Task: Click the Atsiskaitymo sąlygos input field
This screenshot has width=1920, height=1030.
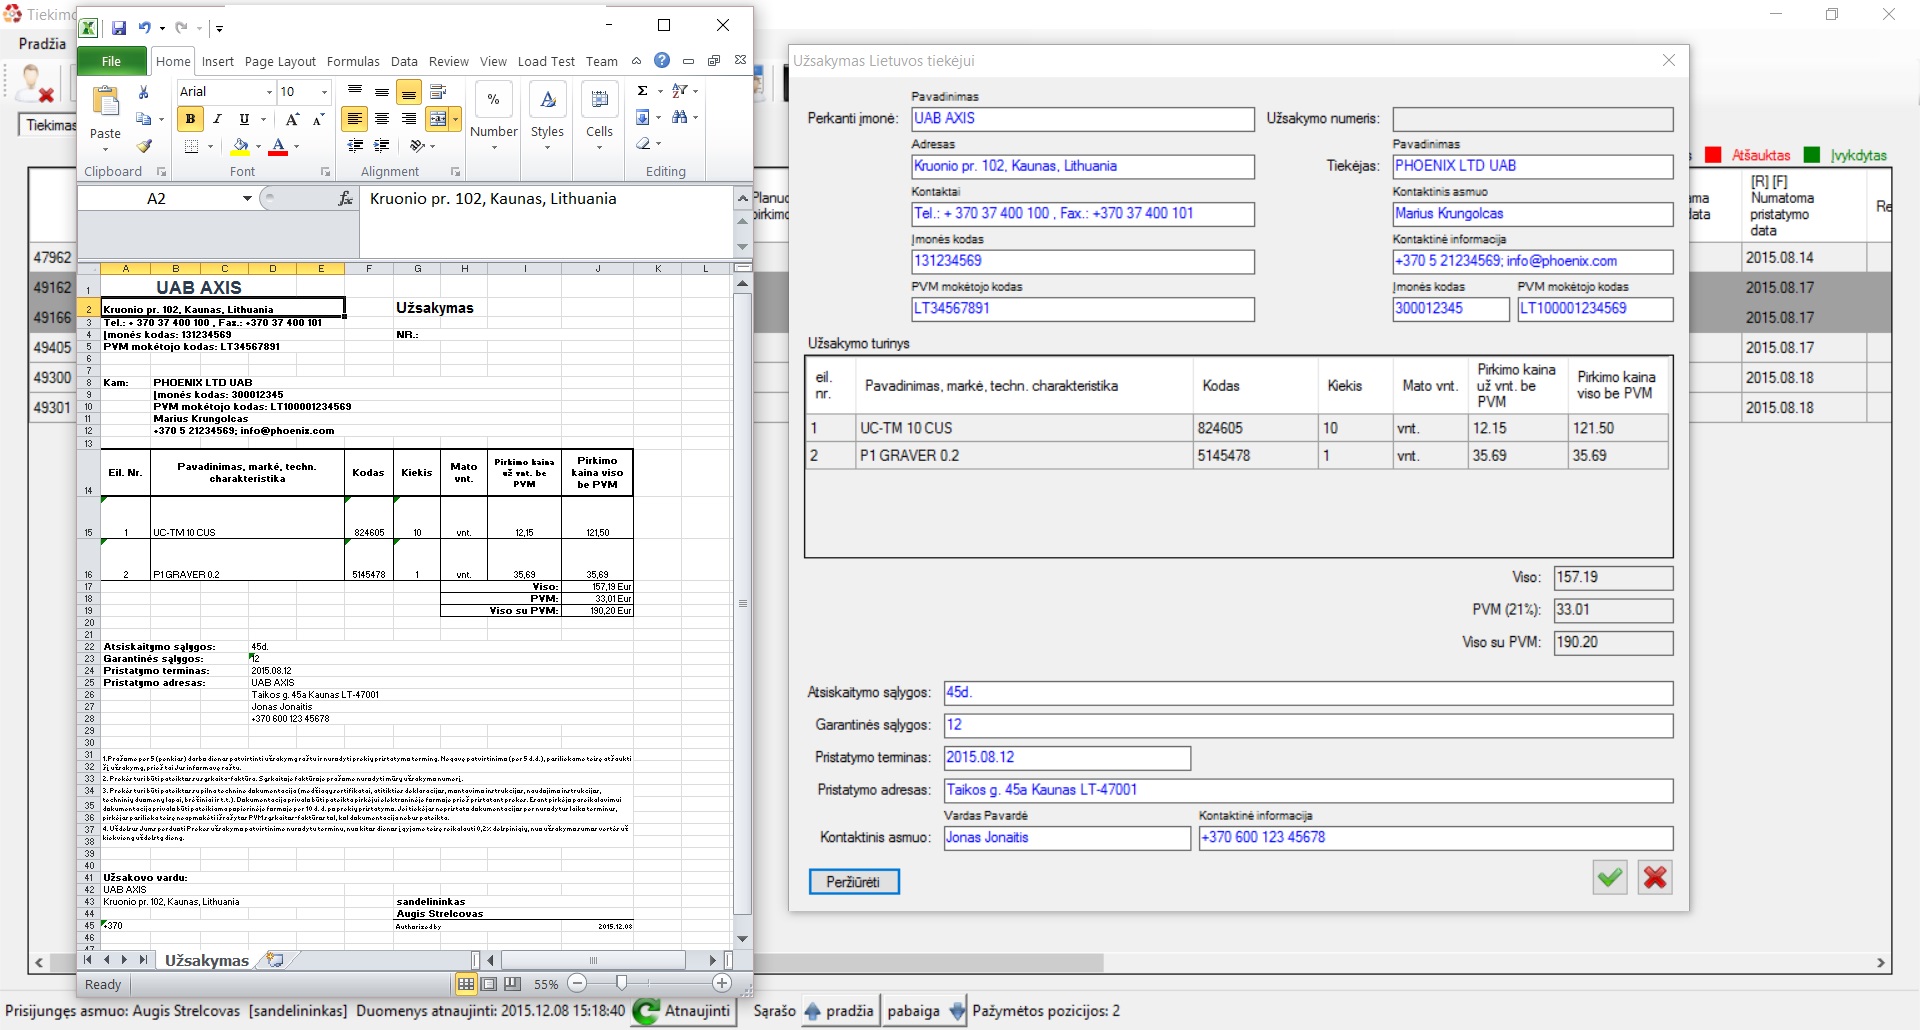Action: pyautogui.click(x=1308, y=693)
